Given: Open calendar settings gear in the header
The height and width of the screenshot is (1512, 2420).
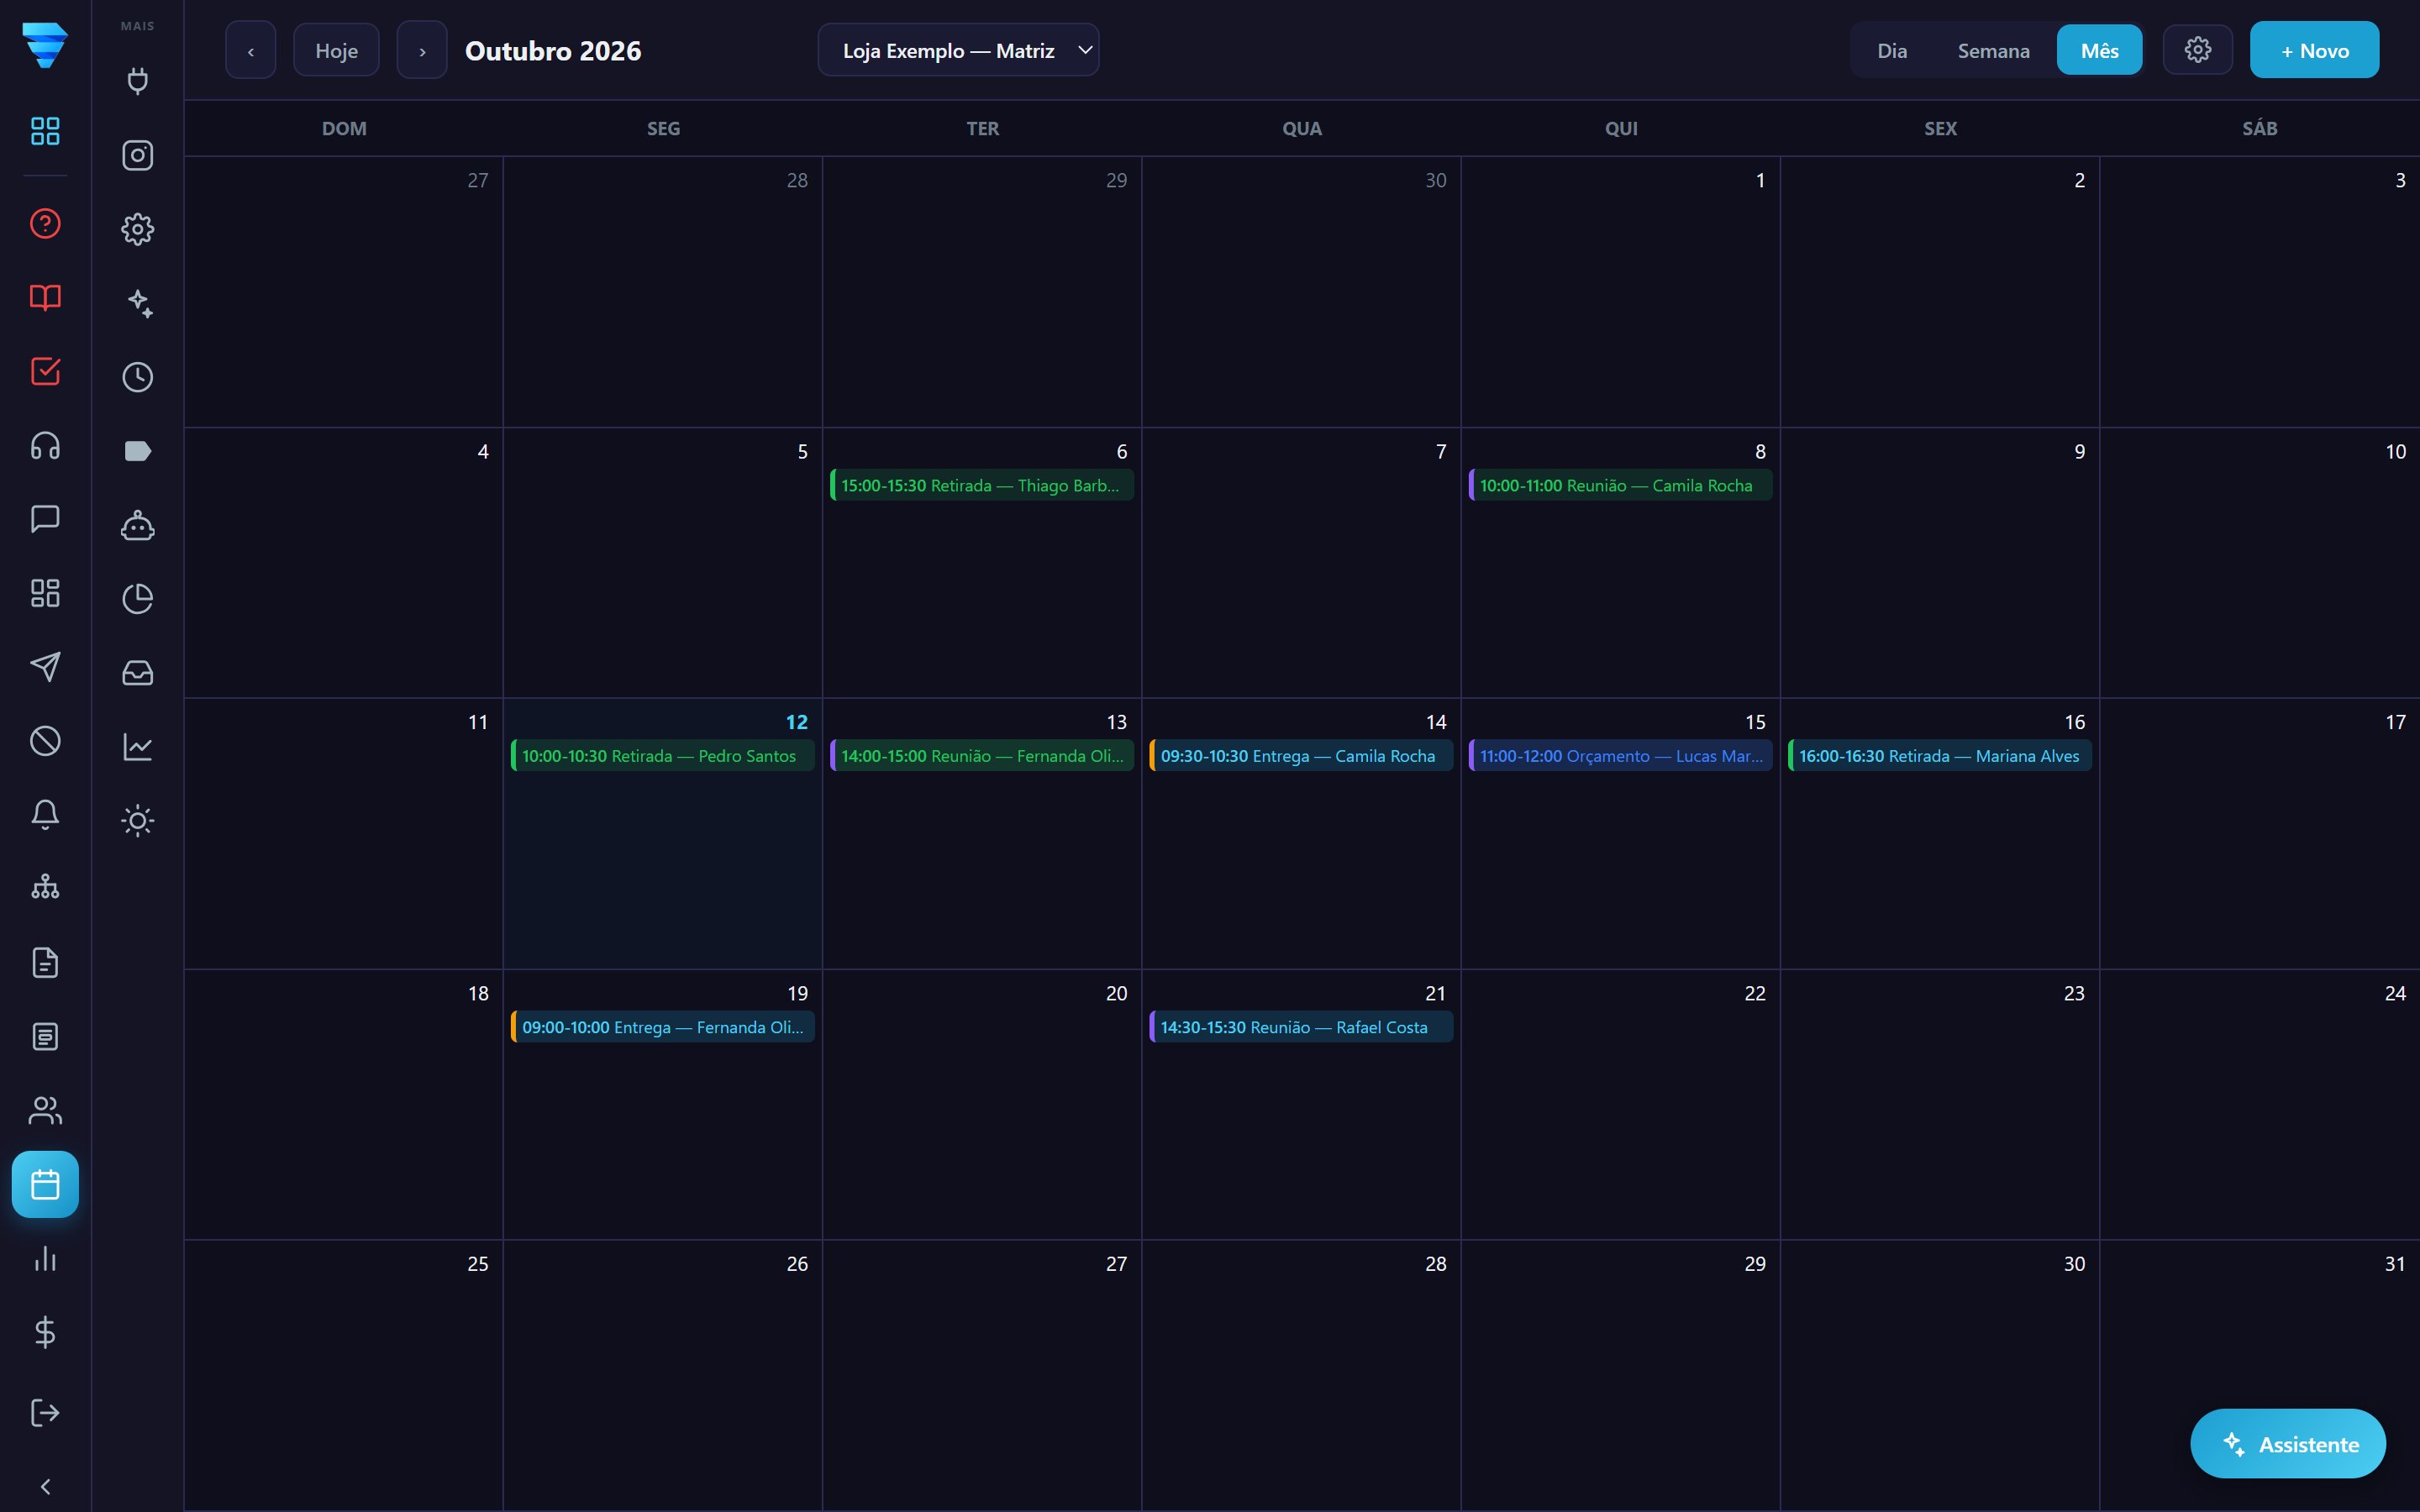Looking at the screenshot, I should [x=2197, y=50].
